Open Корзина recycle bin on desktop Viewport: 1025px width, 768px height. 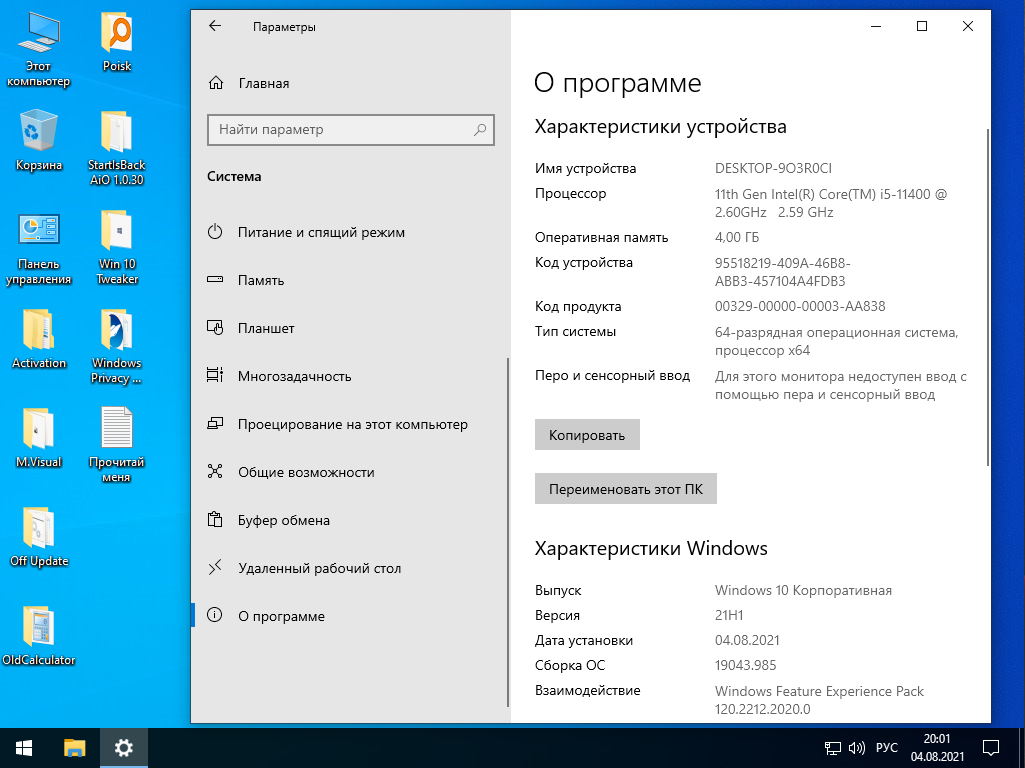coord(39,133)
